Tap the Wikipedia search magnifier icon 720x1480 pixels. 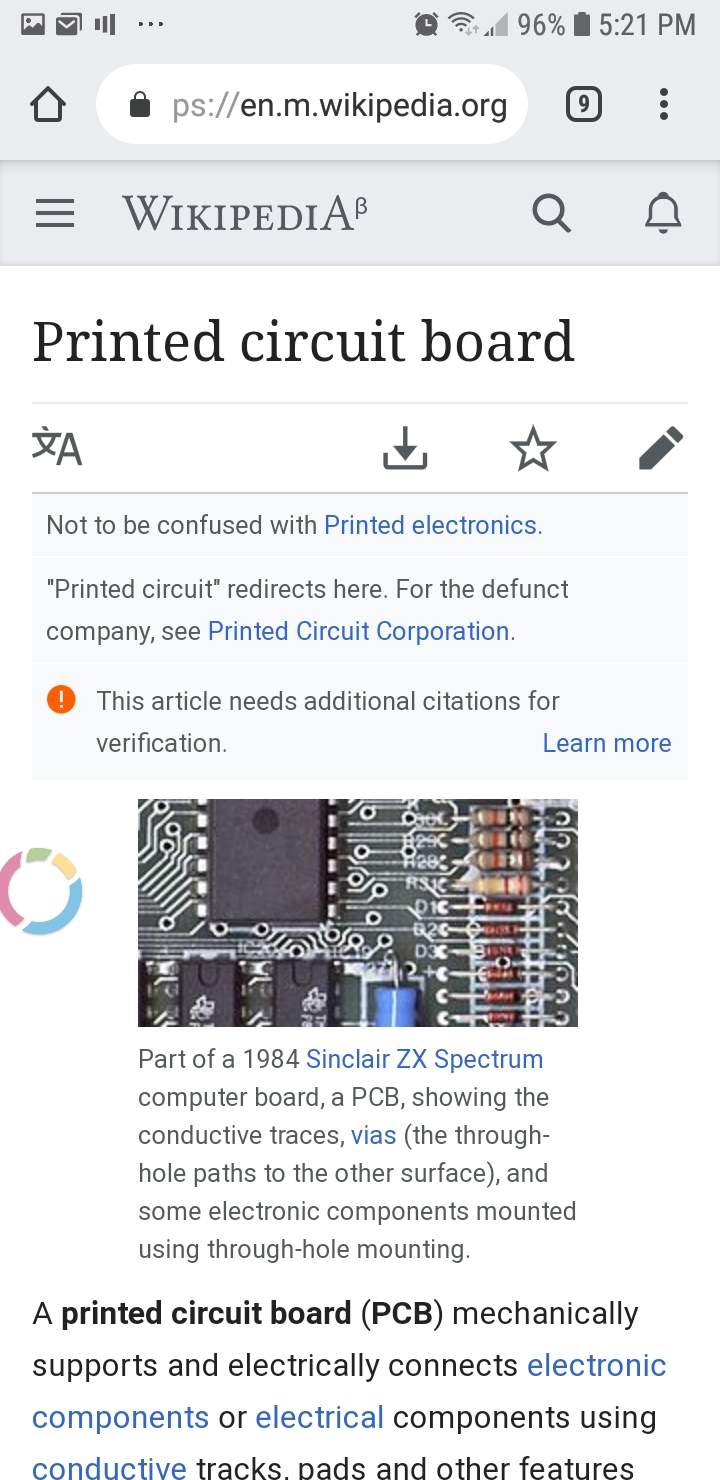click(551, 212)
